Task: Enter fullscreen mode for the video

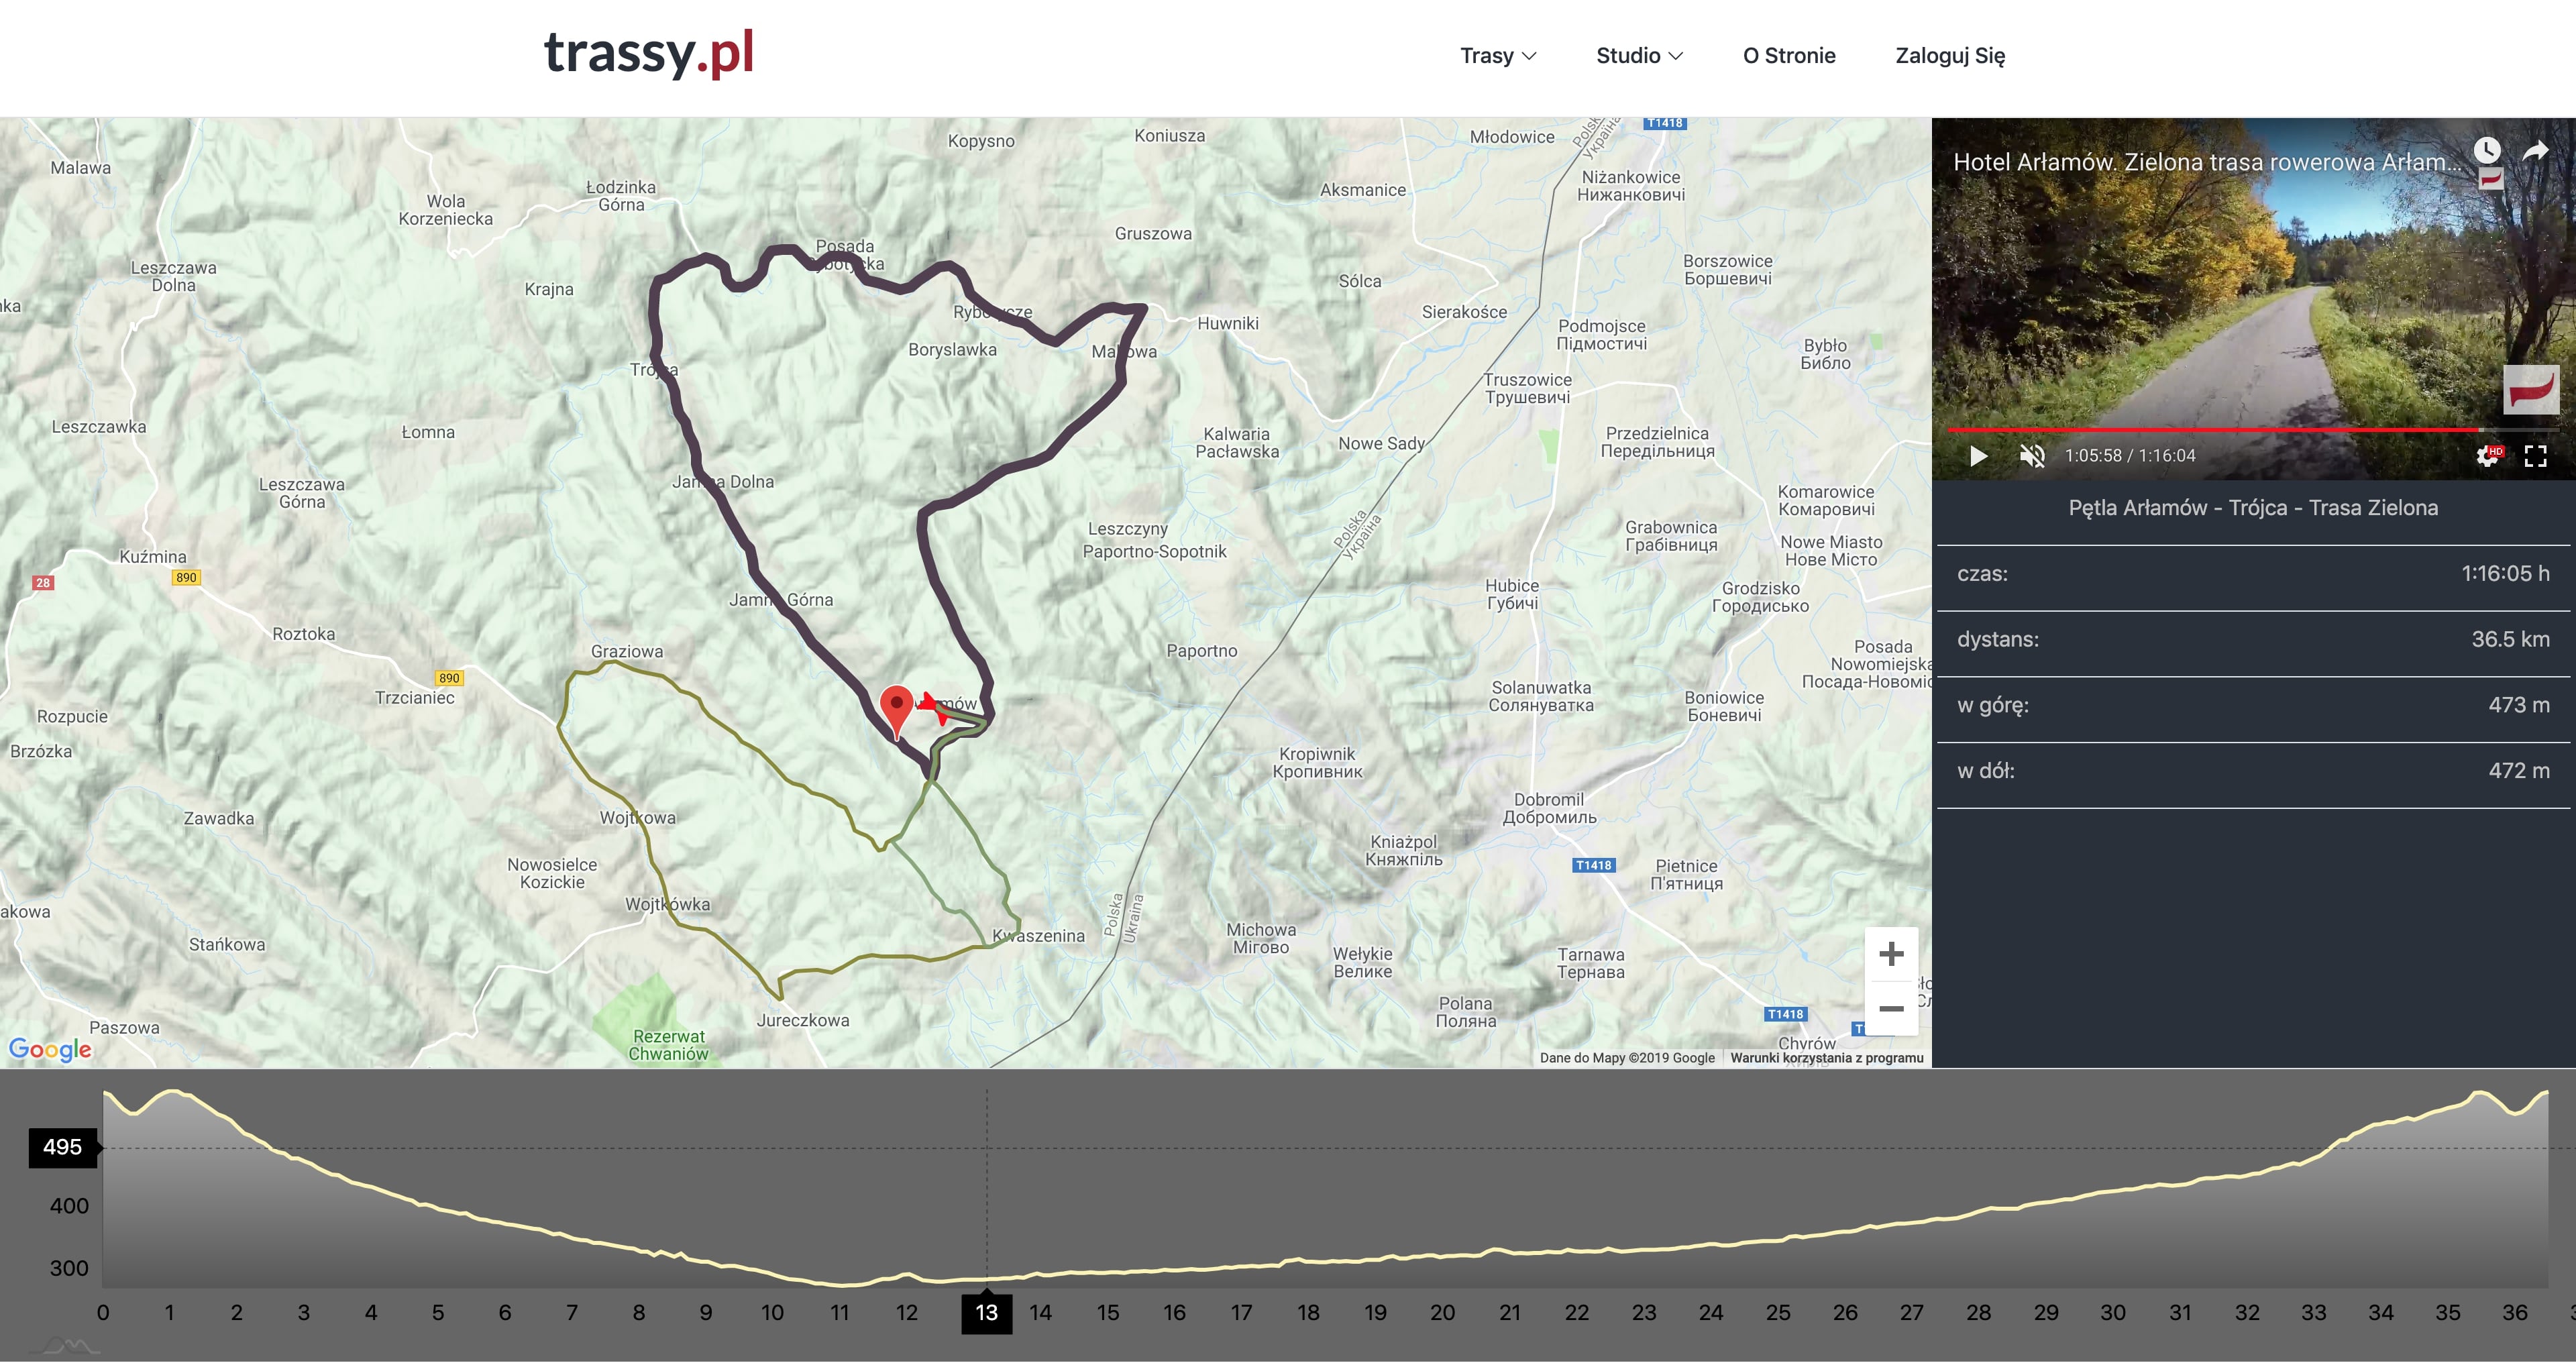Action: pos(2535,456)
